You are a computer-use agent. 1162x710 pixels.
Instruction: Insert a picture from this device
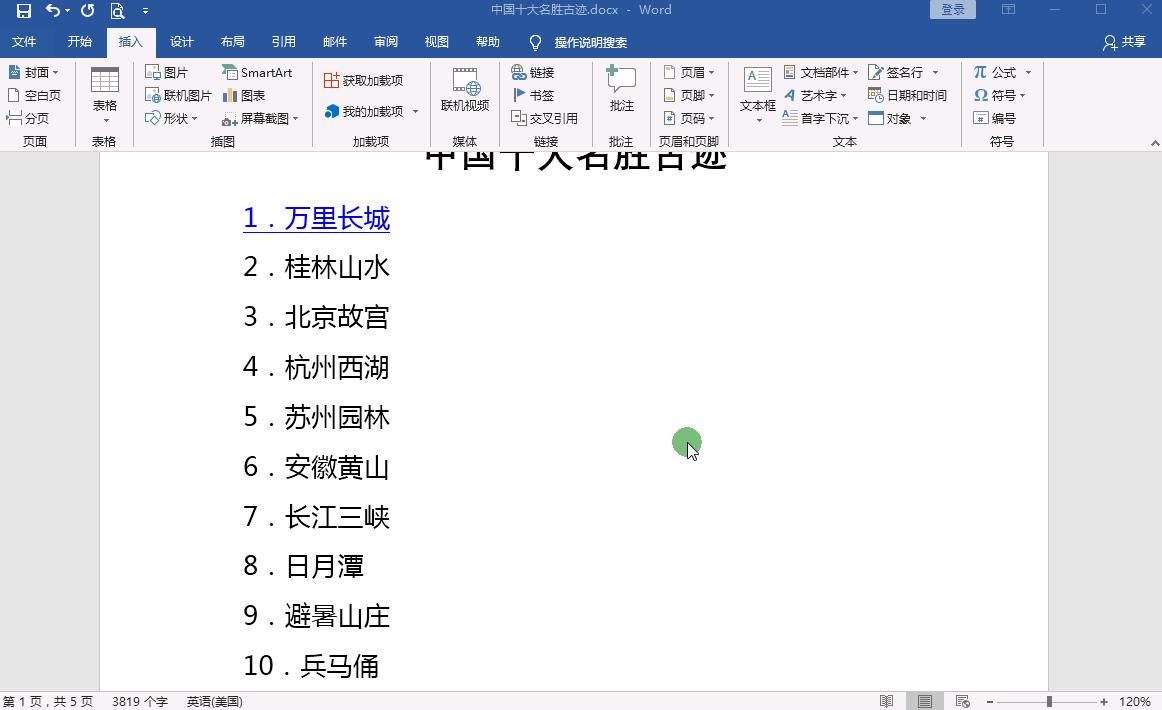pos(170,72)
